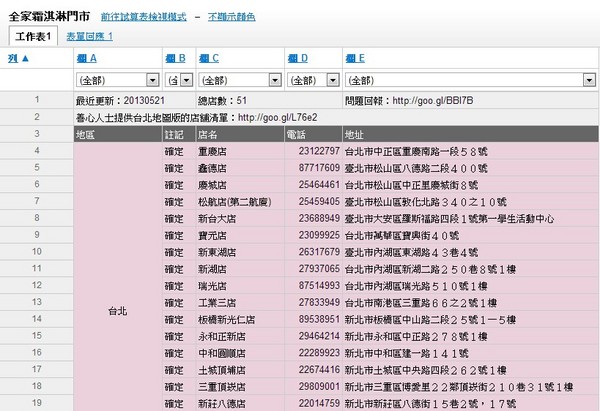Open the column E filter dropdown
Viewport: 600px width, 411px height.
pos(470,80)
